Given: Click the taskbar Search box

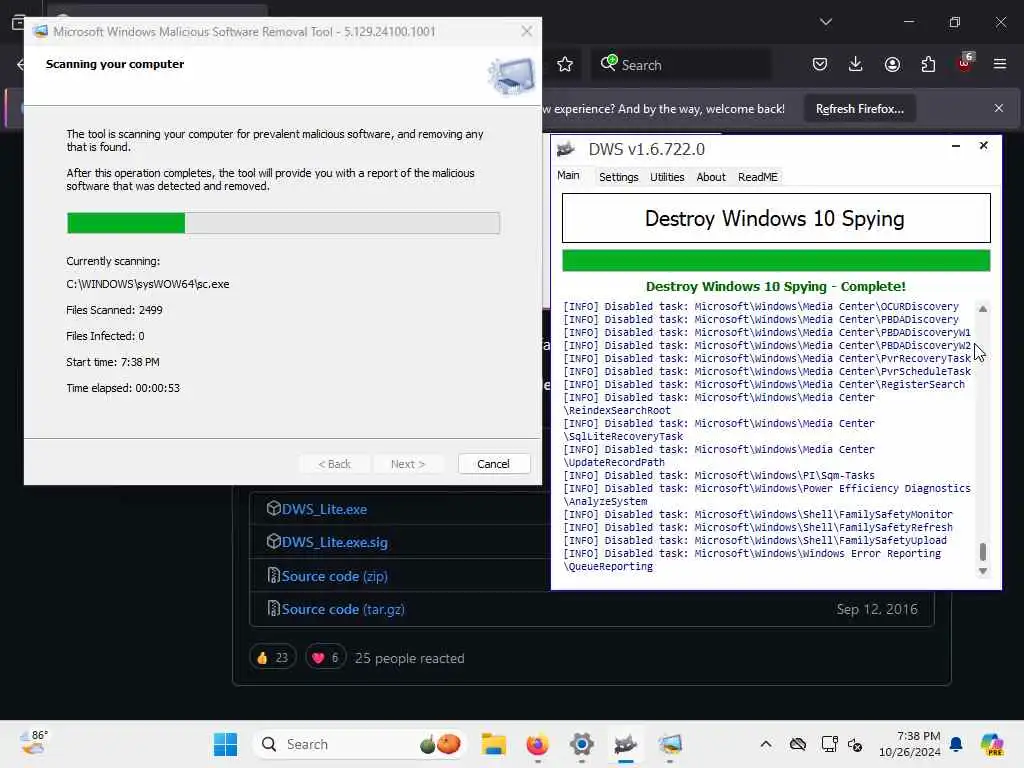Looking at the screenshot, I should click(360, 744).
